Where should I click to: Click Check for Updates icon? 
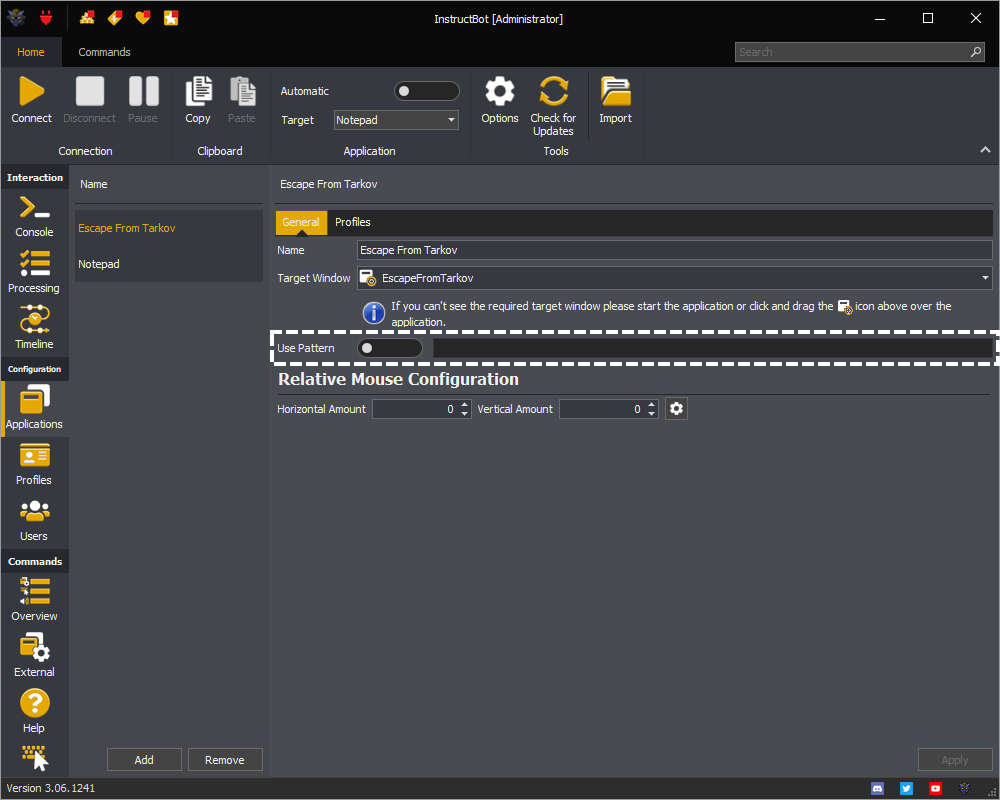(x=553, y=91)
